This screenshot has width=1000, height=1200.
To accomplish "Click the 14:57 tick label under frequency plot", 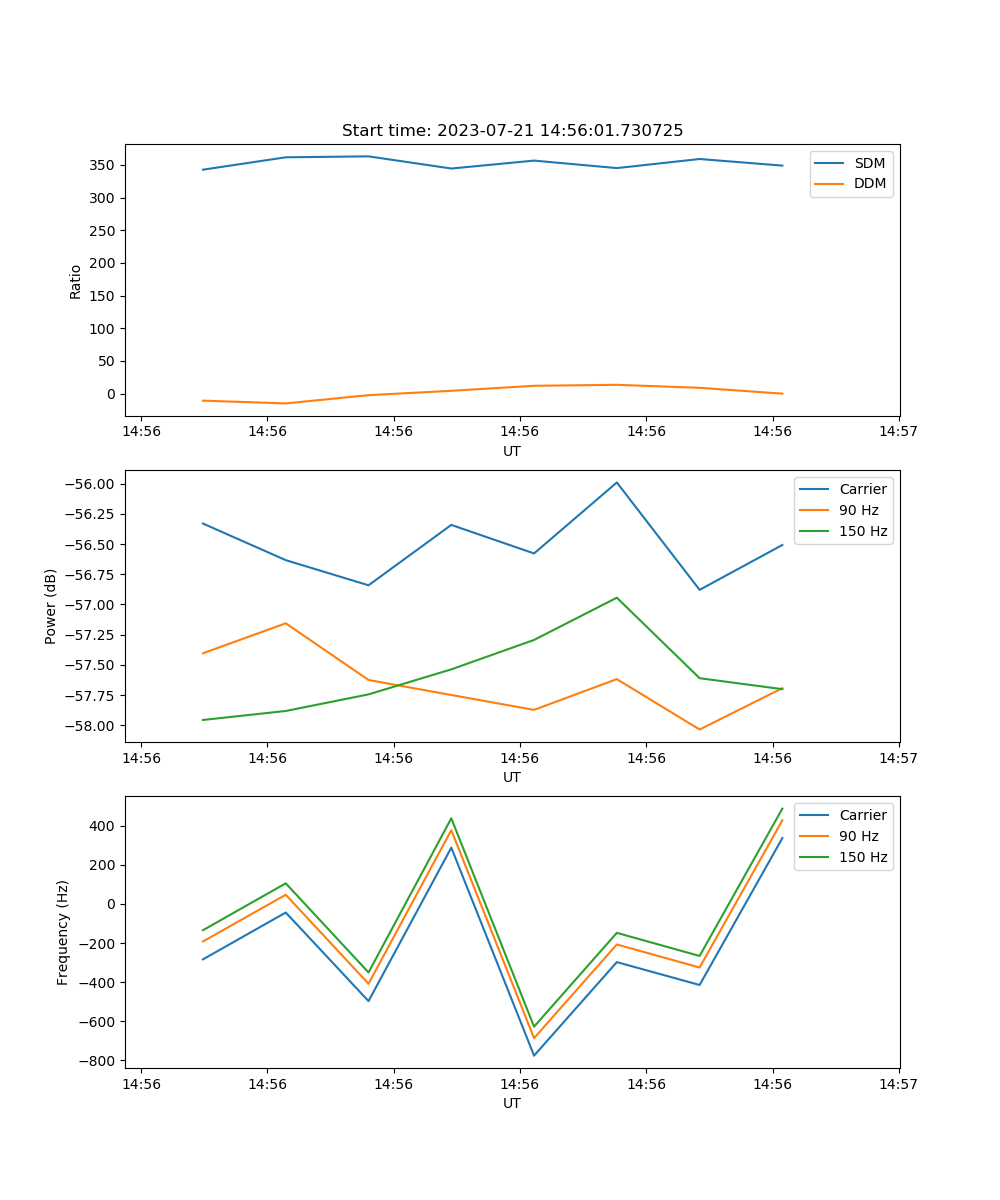I will click(898, 1083).
